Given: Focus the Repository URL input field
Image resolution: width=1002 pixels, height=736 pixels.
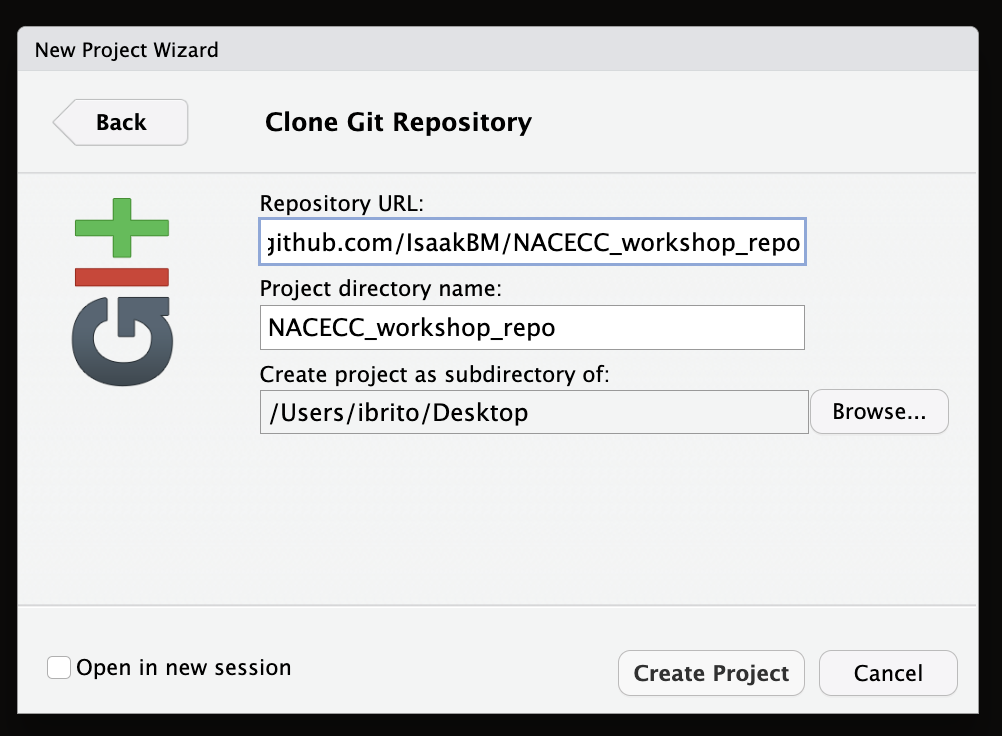Looking at the screenshot, I should tap(531, 243).
